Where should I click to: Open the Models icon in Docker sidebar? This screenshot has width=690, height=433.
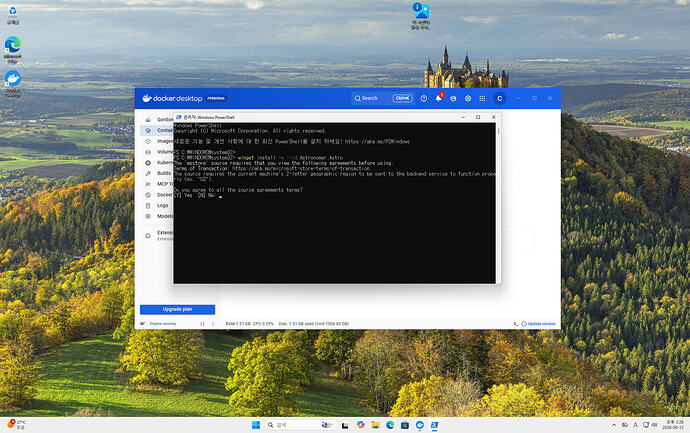click(148, 216)
